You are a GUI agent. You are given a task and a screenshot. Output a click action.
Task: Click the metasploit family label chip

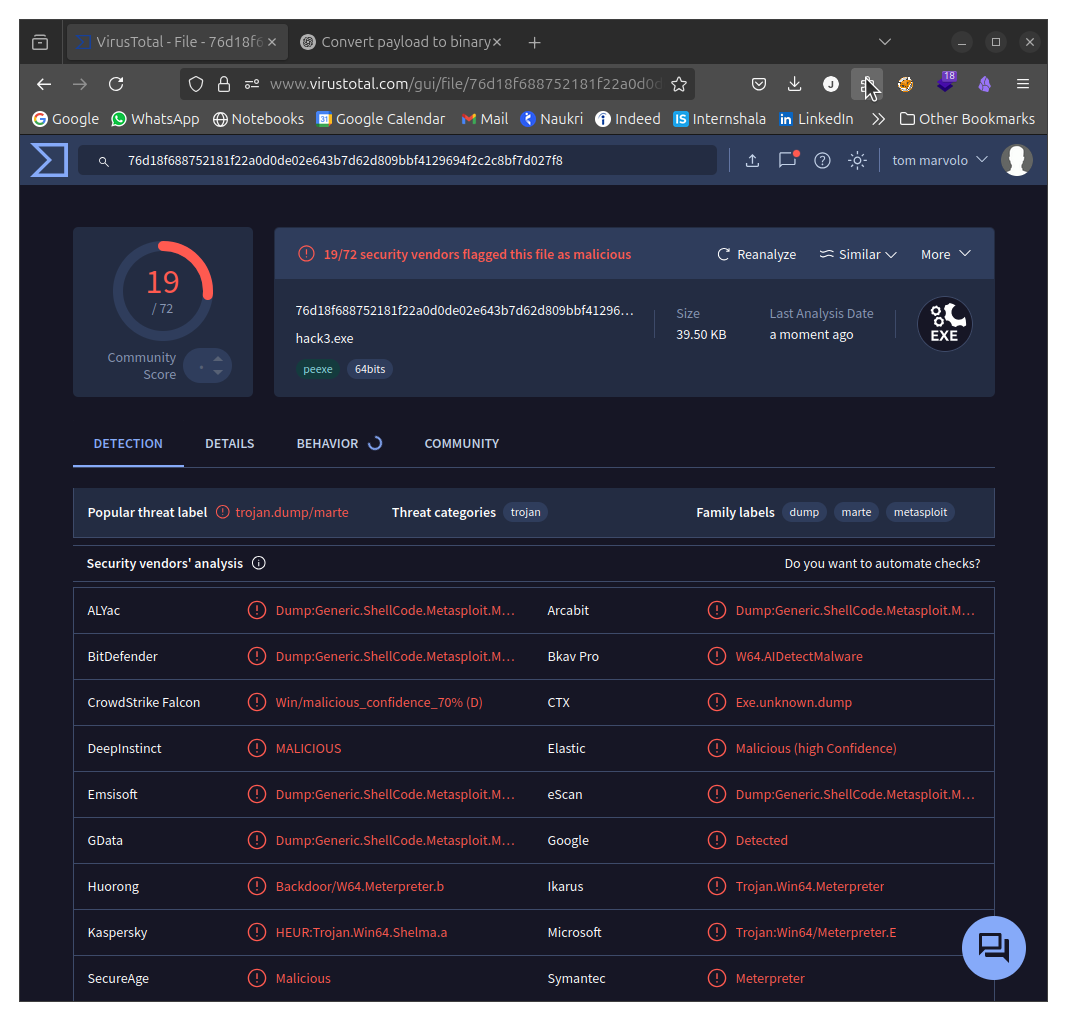[x=920, y=513]
